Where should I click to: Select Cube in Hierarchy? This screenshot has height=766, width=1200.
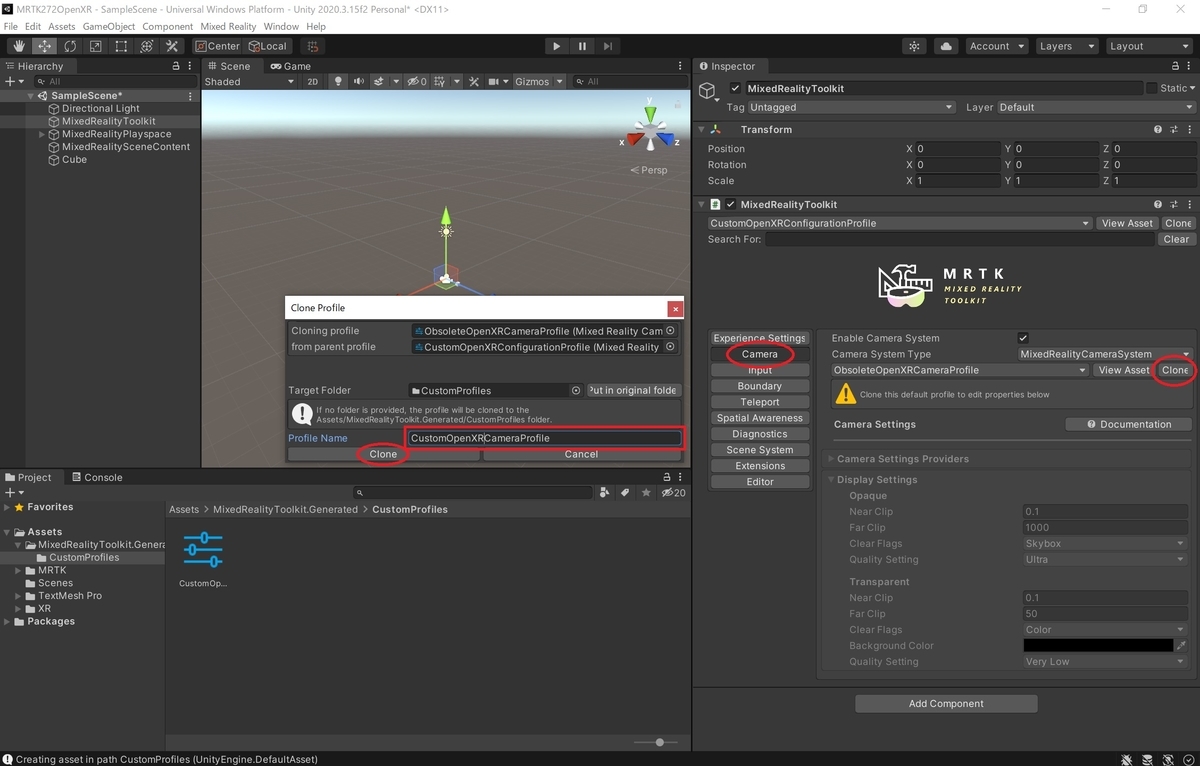coord(74,160)
